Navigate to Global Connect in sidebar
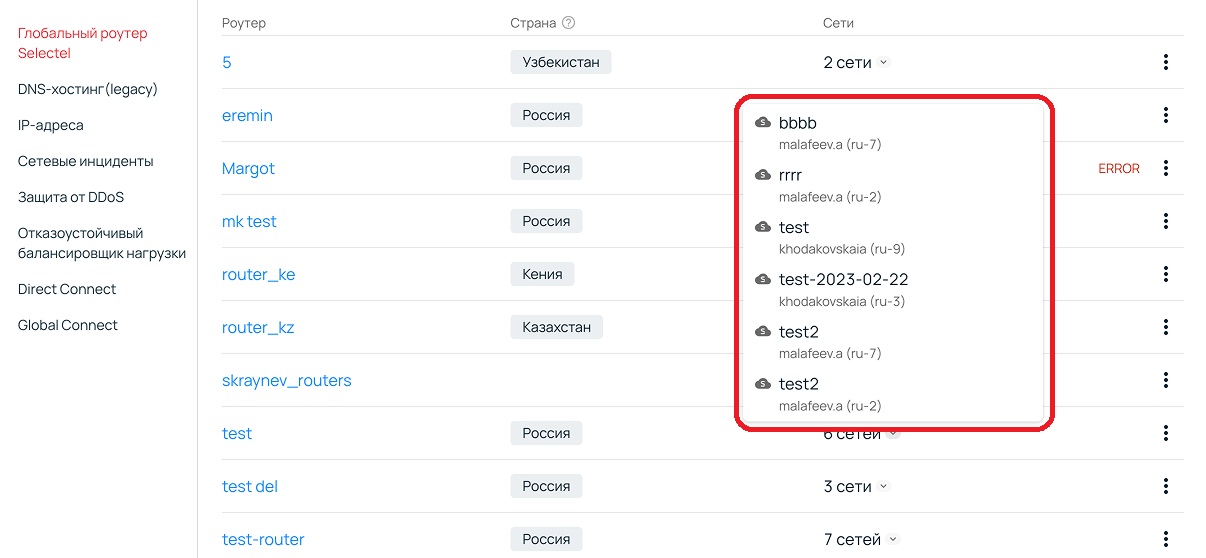This screenshot has height=558, width=1206. click(68, 325)
